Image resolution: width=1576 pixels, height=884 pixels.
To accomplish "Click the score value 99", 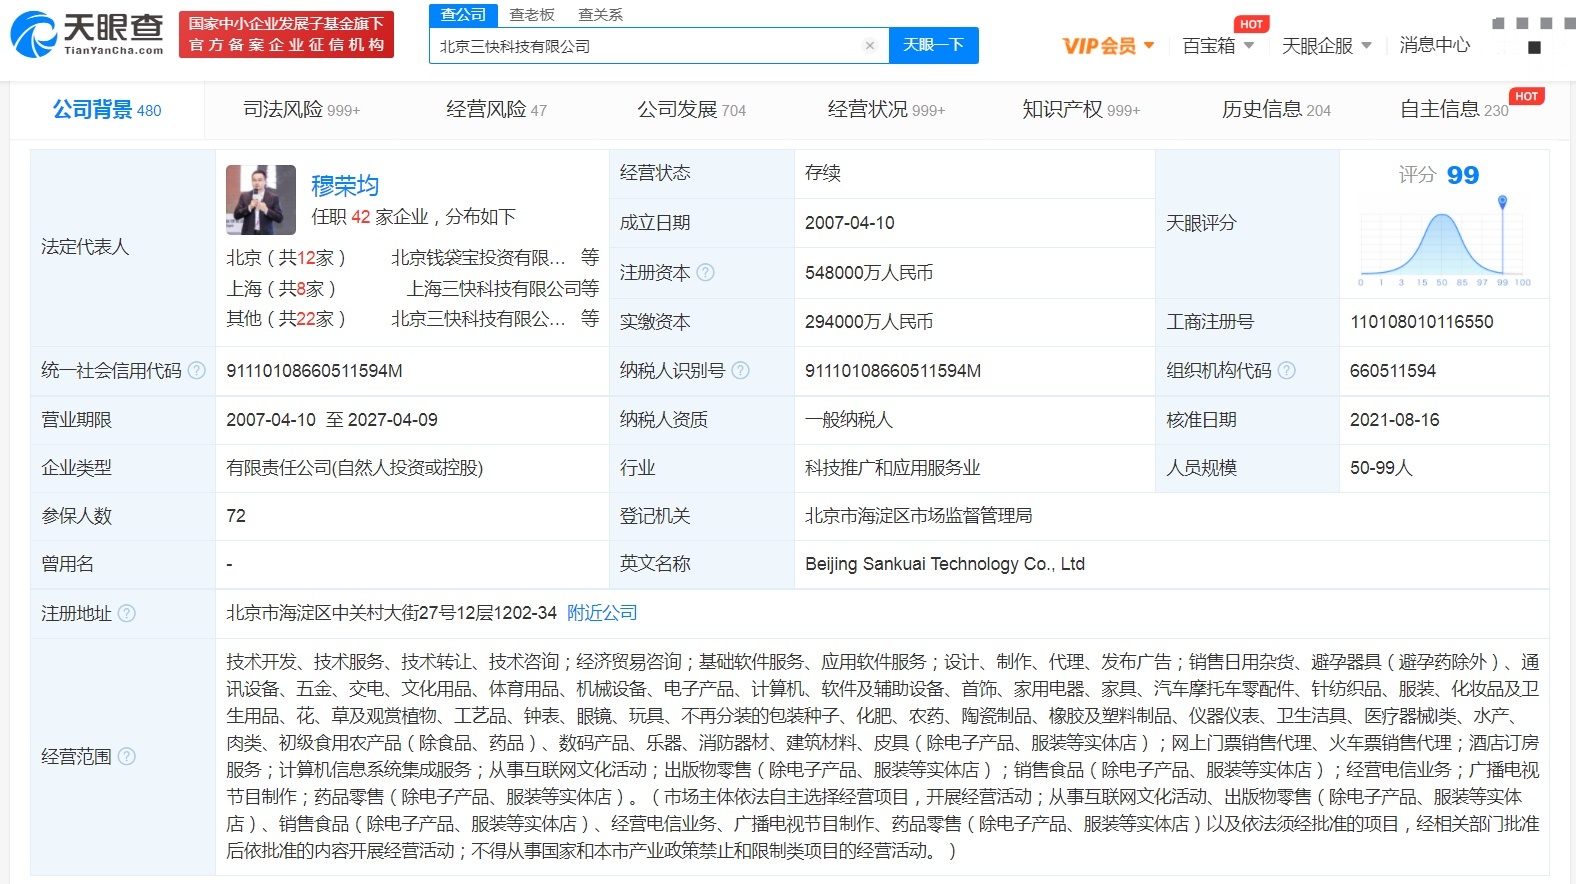I will click(x=1462, y=175).
